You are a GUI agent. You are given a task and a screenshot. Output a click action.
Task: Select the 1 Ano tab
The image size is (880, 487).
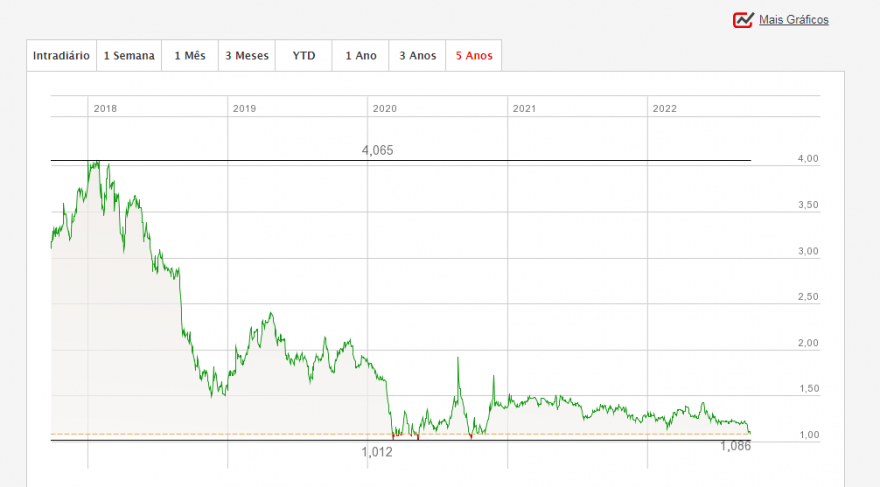[x=360, y=56]
